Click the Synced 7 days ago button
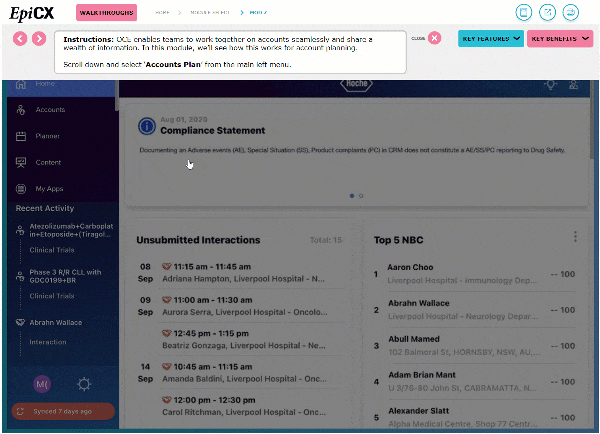 point(63,411)
